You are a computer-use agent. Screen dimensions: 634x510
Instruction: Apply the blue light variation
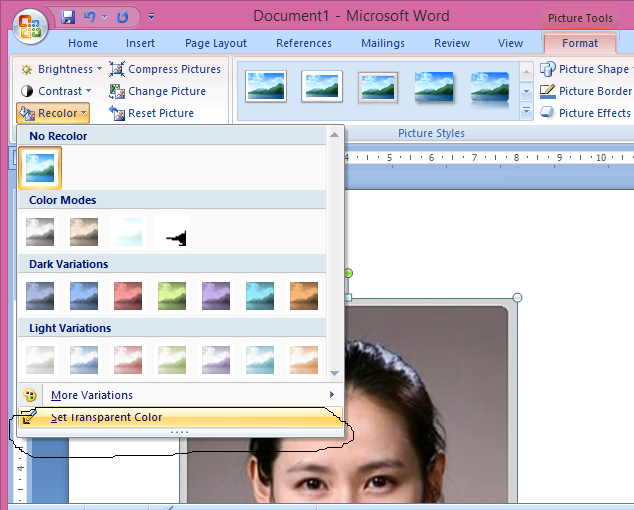coord(84,360)
